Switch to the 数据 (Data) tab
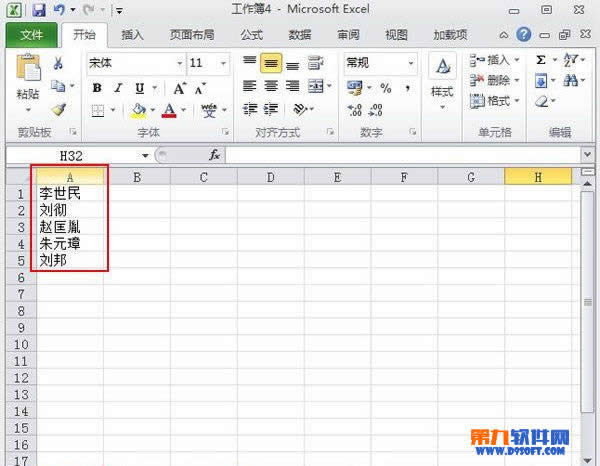 300,35
